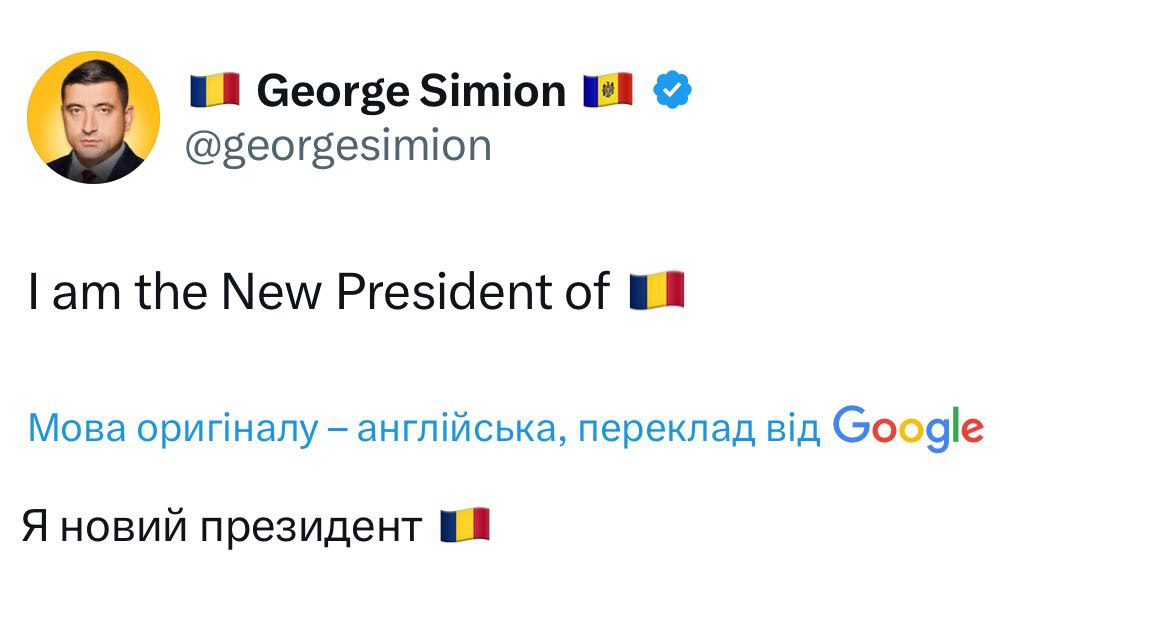Click the word "англійська" in the translation note
This screenshot has width=1170, height=621.
click(x=462, y=429)
